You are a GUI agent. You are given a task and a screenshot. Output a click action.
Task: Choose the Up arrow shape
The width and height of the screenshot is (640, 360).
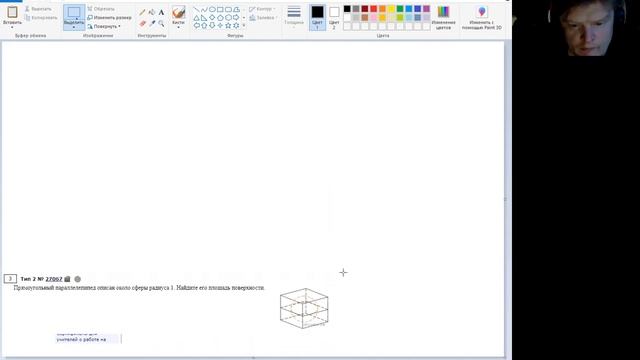pos(204,25)
